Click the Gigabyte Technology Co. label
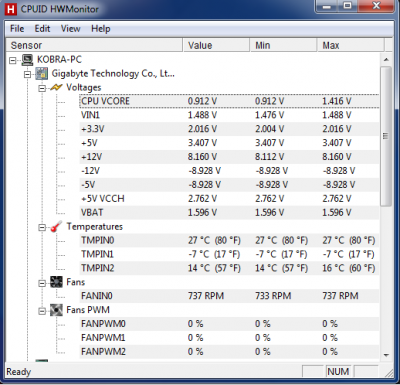 pos(113,74)
